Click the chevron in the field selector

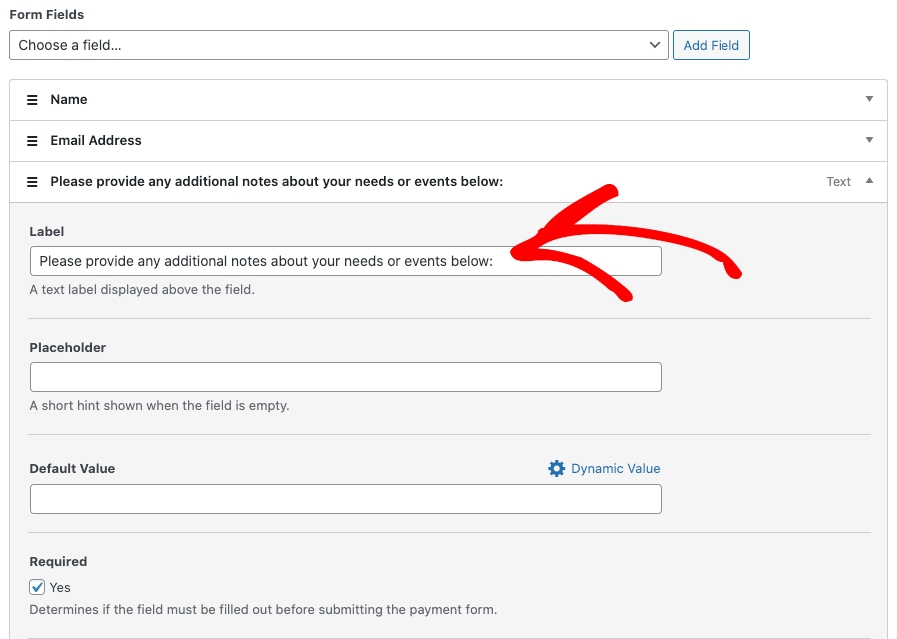655,45
